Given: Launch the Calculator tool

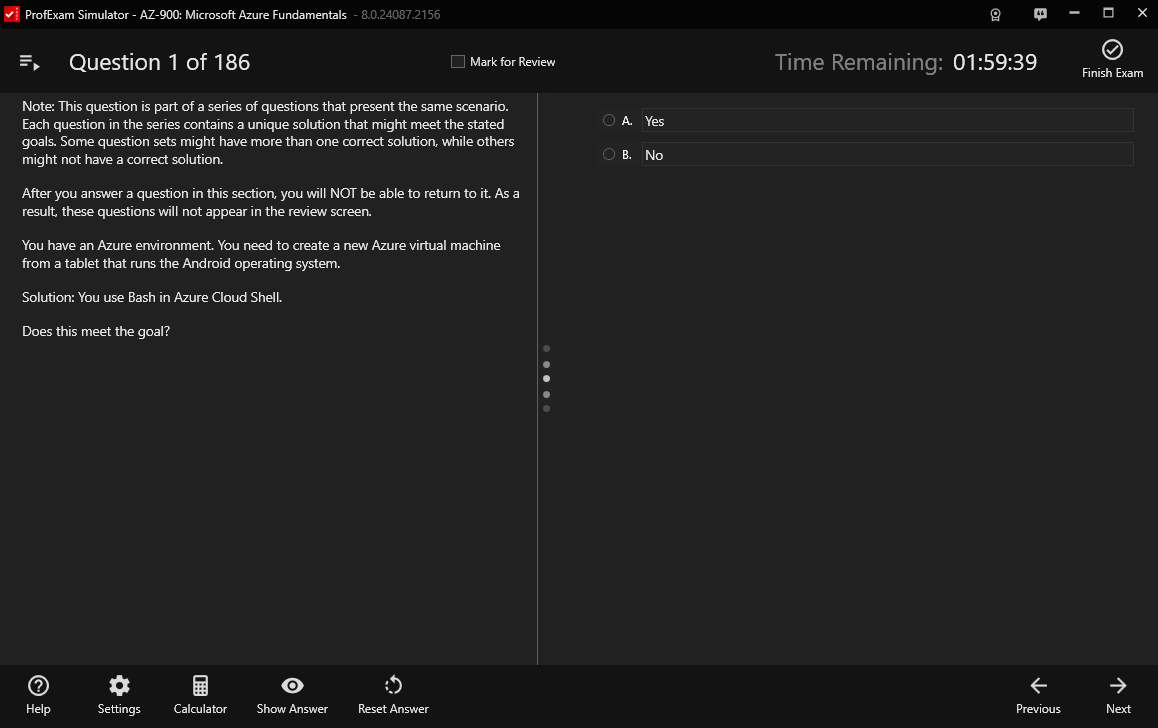Looking at the screenshot, I should [x=200, y=696].
